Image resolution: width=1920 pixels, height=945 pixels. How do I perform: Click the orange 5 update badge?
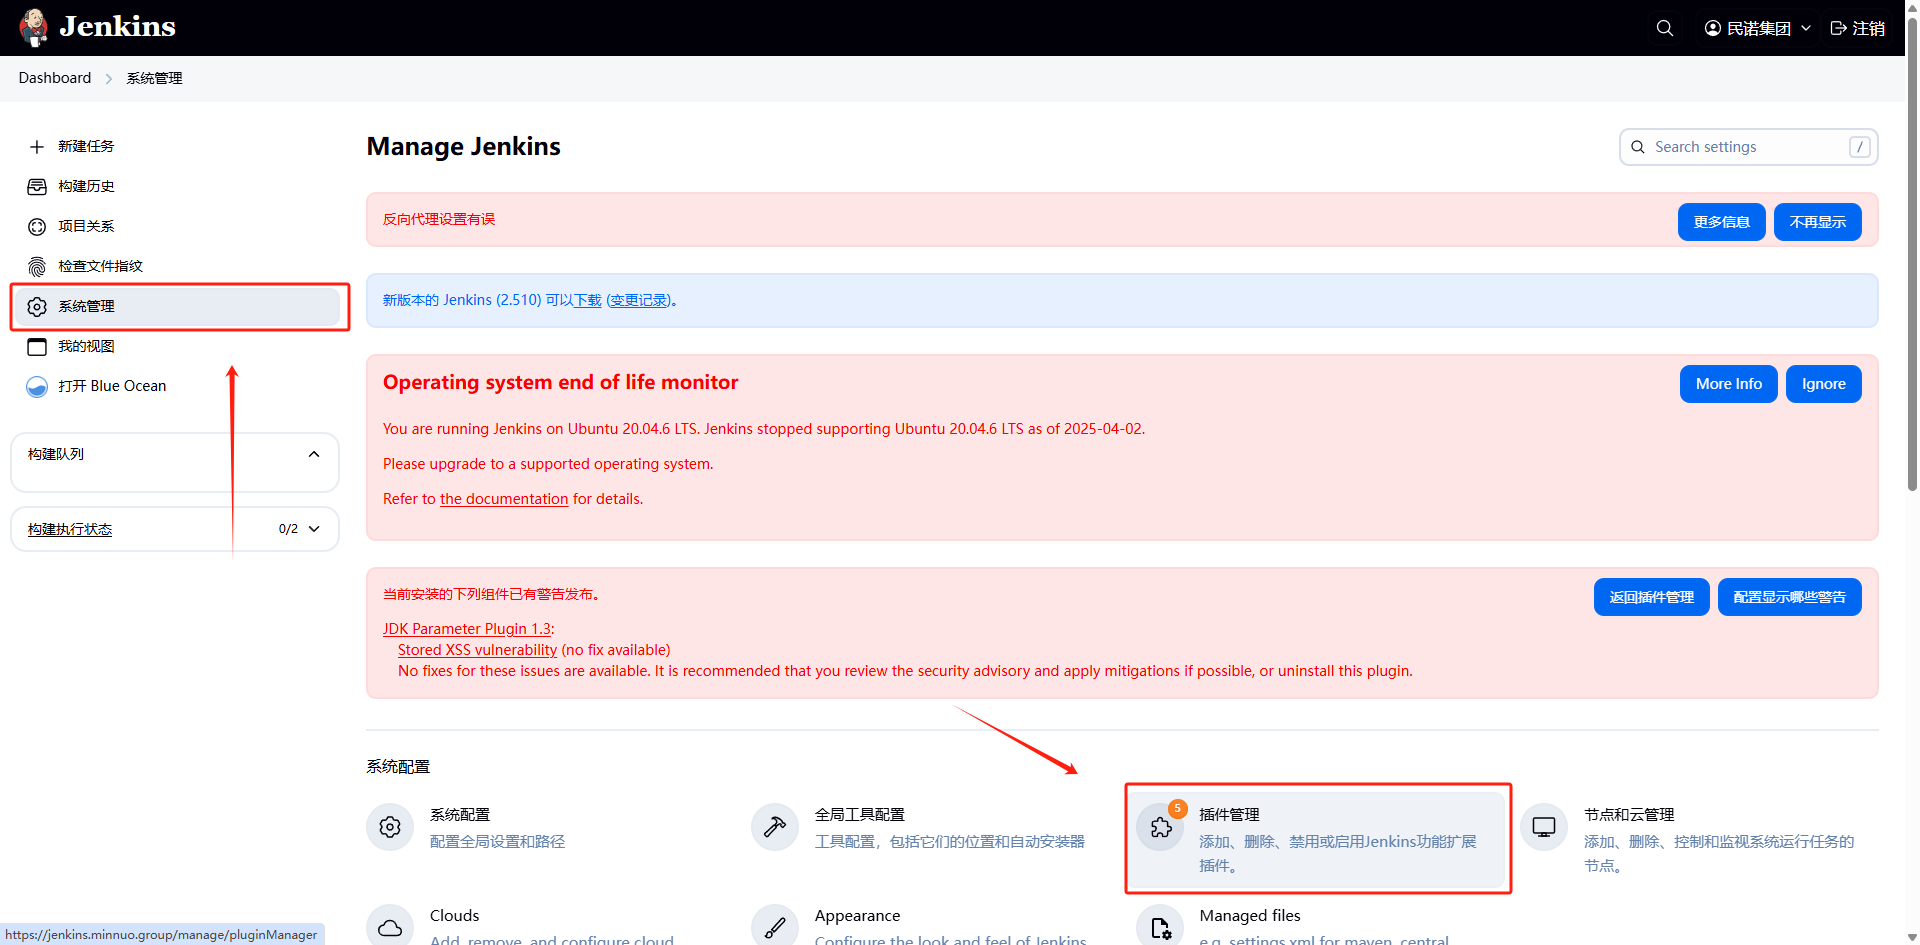[1178, 808]
